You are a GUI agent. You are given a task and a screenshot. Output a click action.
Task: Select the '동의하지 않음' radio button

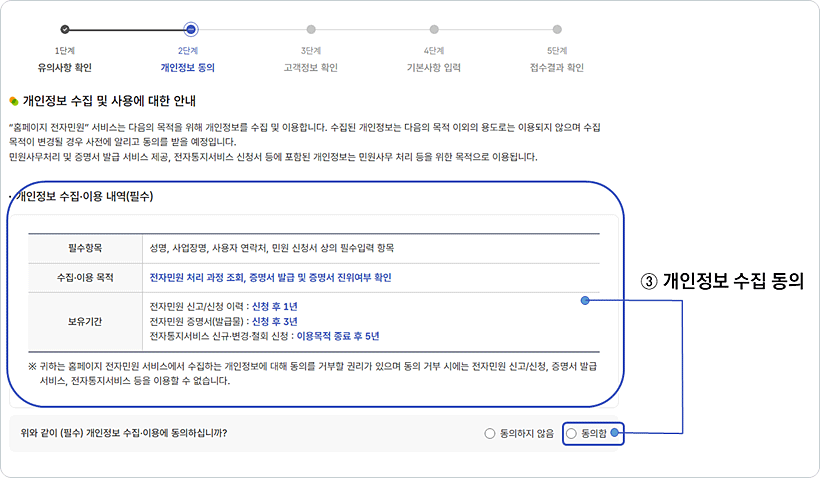tap(489, 434)
